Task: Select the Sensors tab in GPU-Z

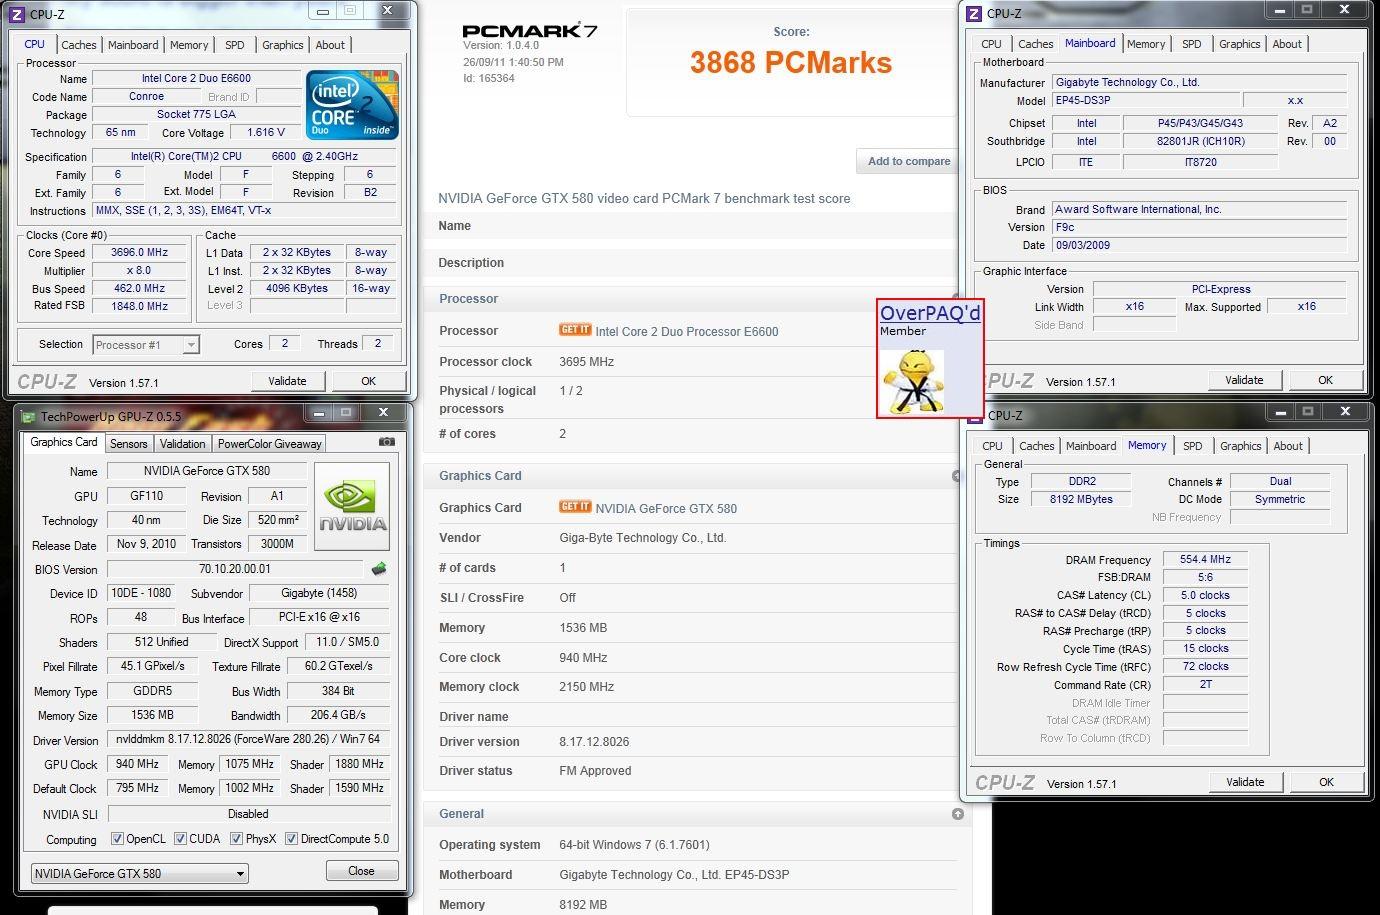Action: (128, 444)
